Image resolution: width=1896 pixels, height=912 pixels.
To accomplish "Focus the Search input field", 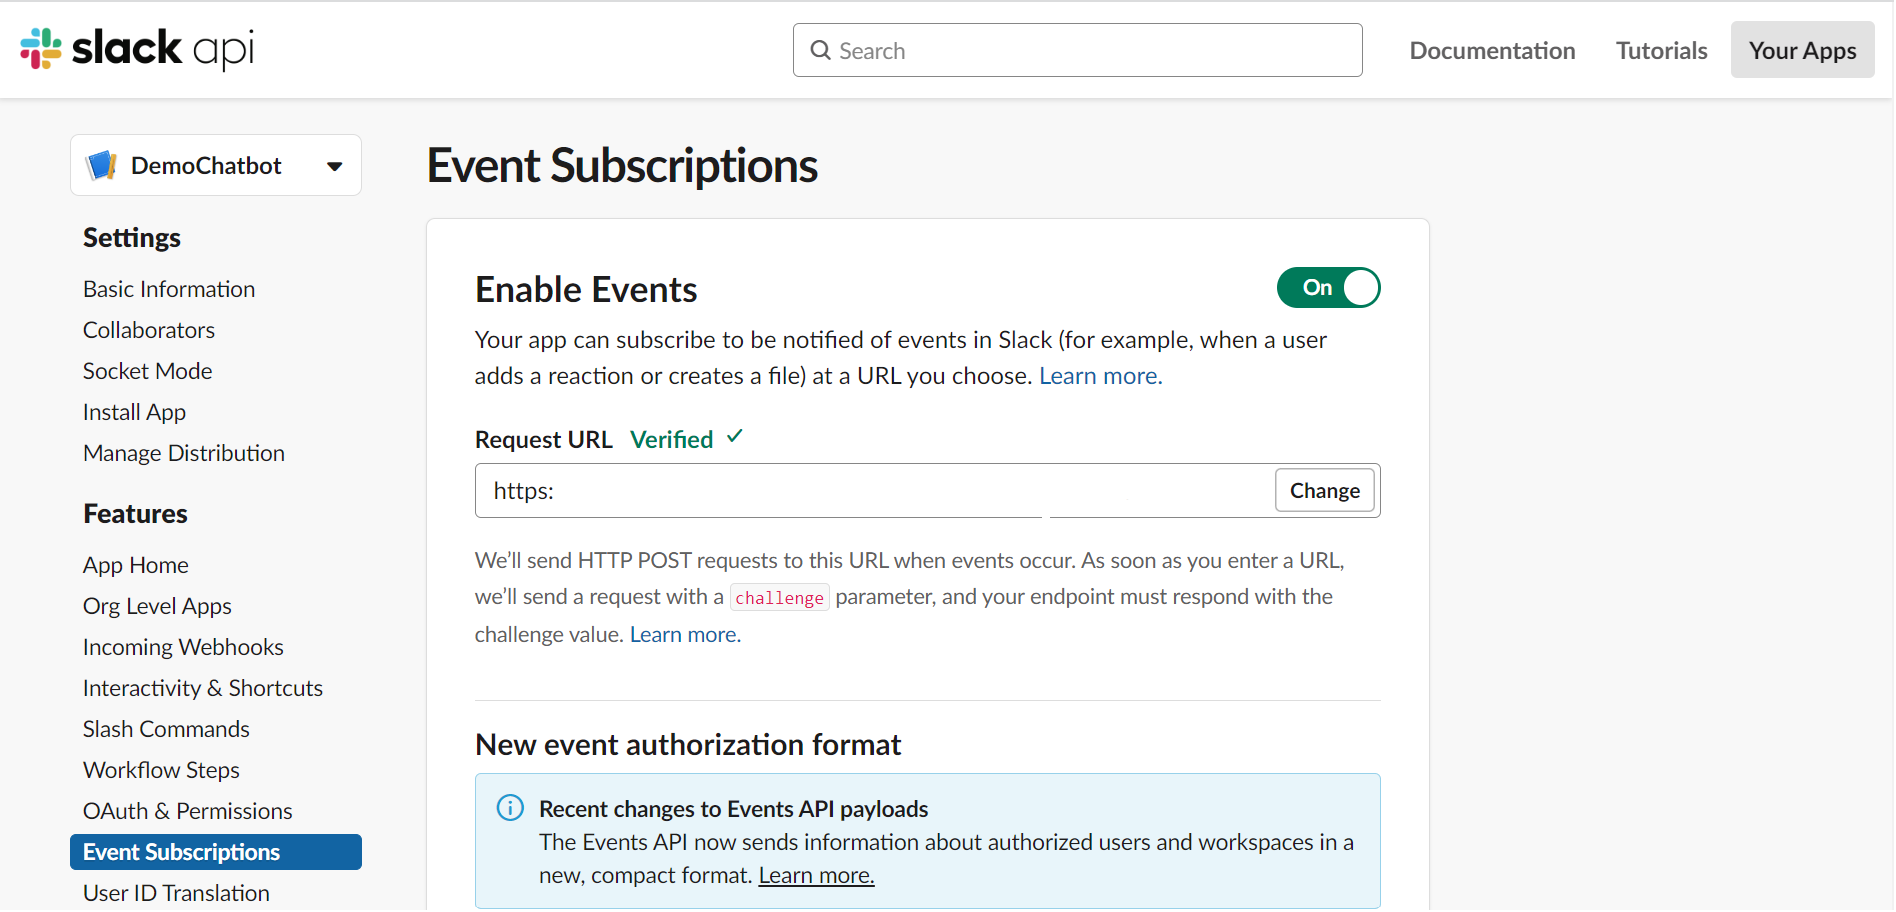I will pyautogui.click(x=1090, y=50).
